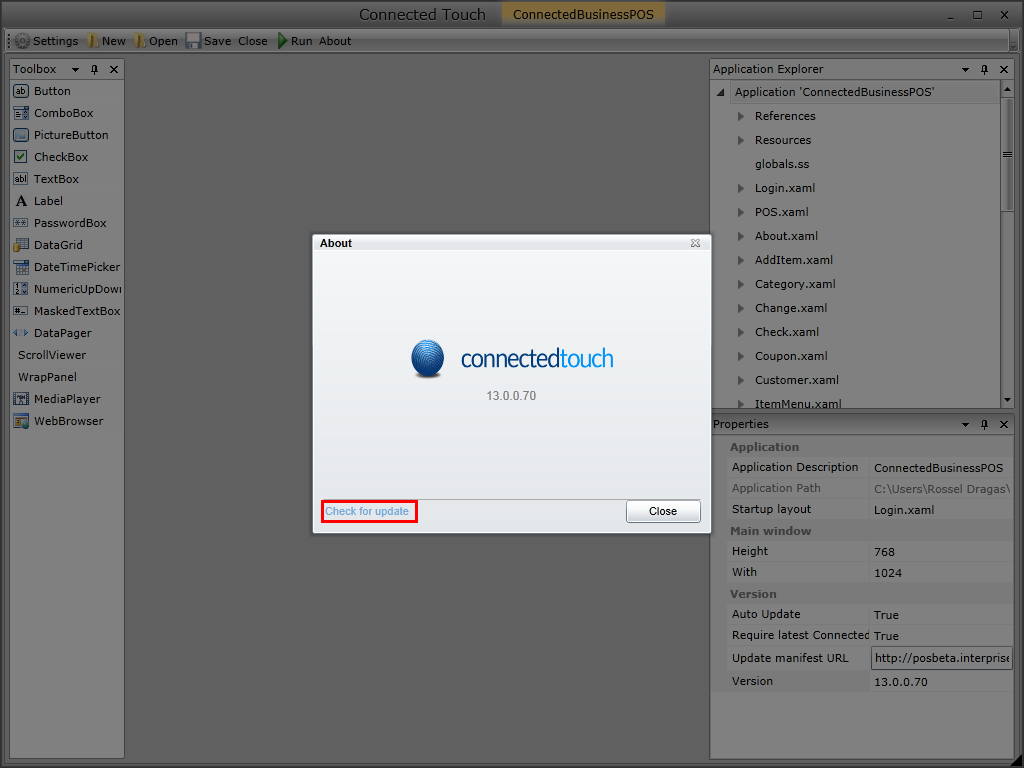Close the About dialog with X icon

tap(696, 243)
